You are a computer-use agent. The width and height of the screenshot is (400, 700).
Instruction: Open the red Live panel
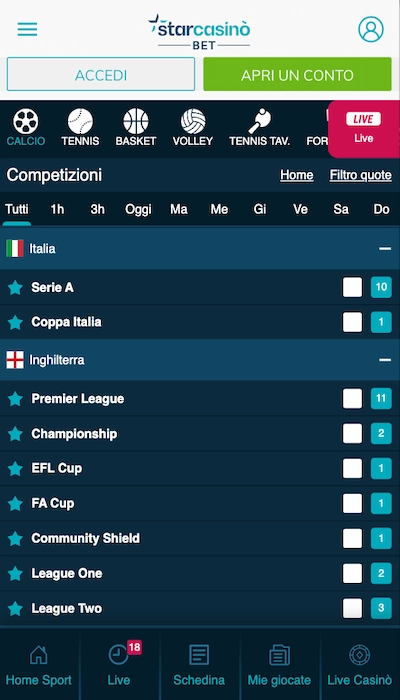click(364, 129)
